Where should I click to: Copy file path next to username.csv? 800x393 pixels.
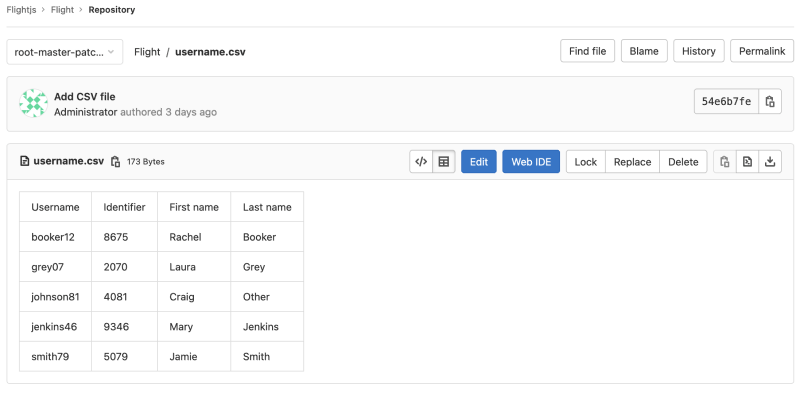click(116, 162)
